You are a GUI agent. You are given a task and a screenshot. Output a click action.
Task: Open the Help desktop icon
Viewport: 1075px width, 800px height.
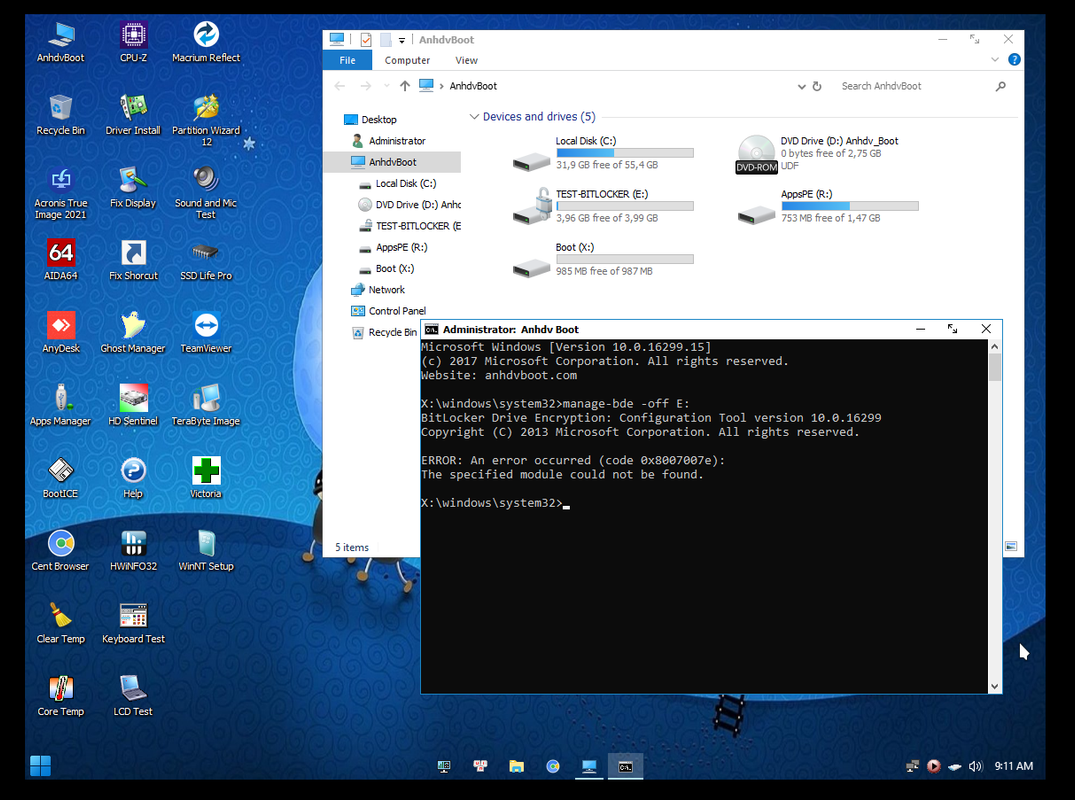133,478
